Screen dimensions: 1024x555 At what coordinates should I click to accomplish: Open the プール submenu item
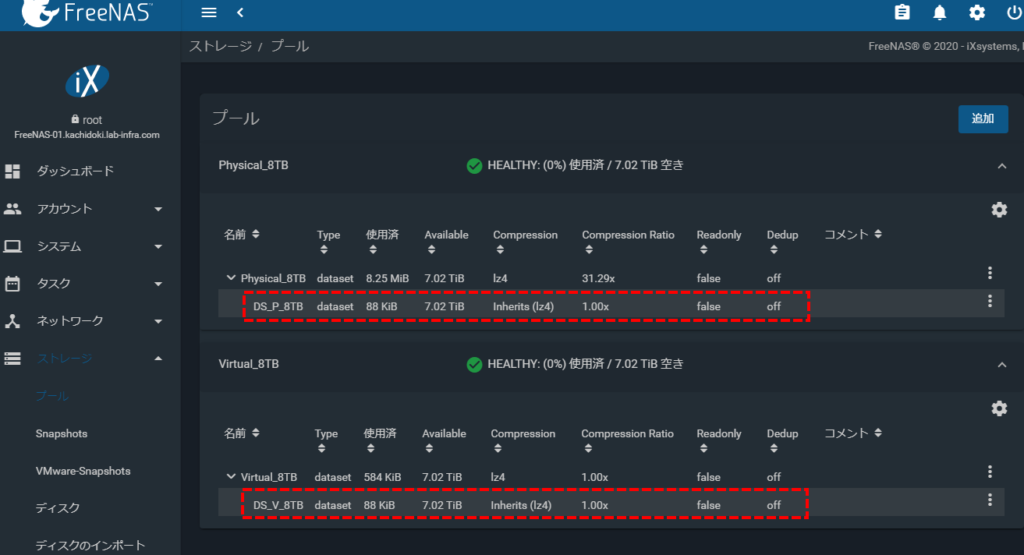52,396
